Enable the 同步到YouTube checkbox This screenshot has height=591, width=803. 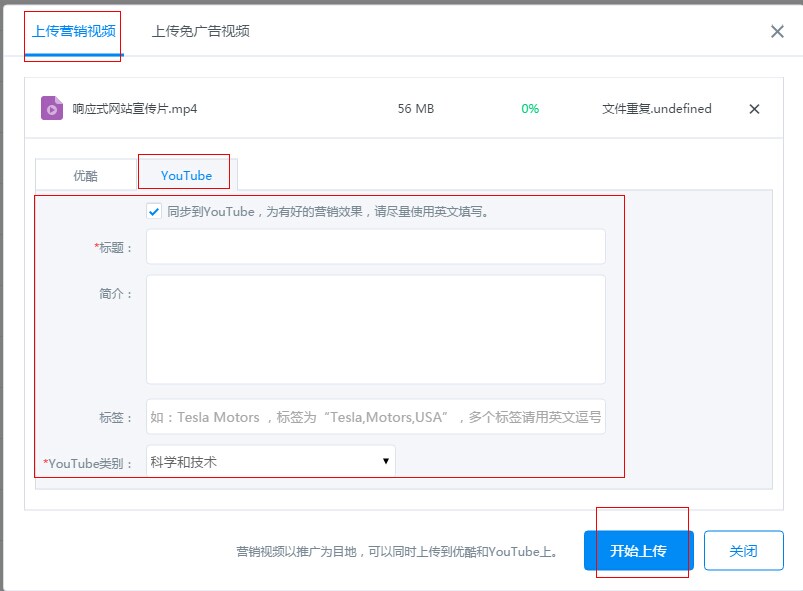click(x=154, y=211)
